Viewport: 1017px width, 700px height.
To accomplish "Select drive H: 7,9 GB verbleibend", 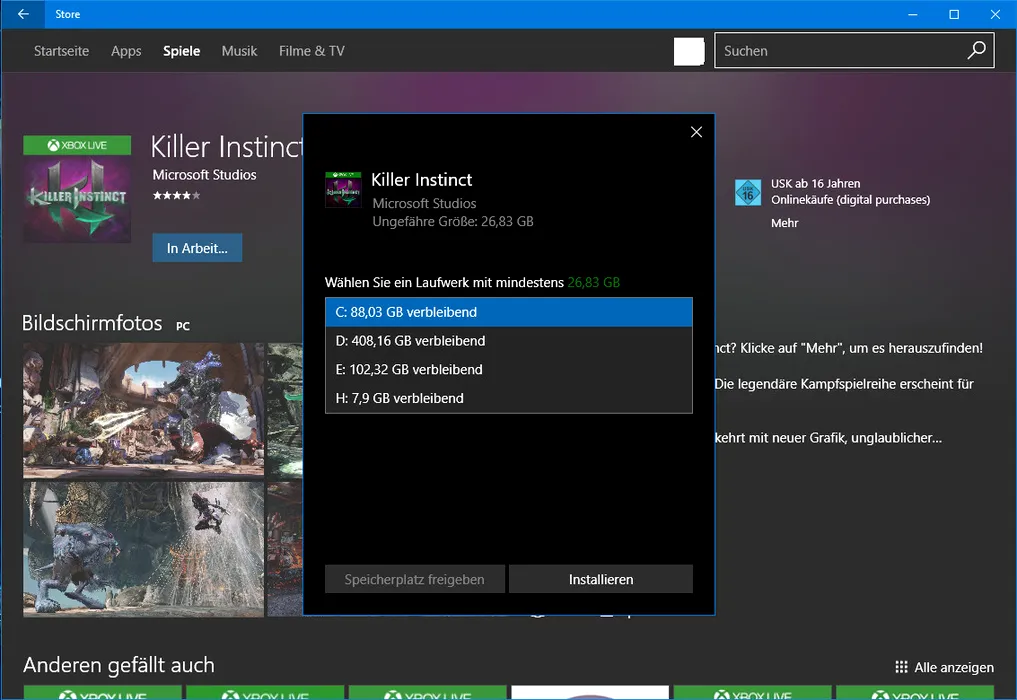I will pyautogui.click(x=509, y=398).
